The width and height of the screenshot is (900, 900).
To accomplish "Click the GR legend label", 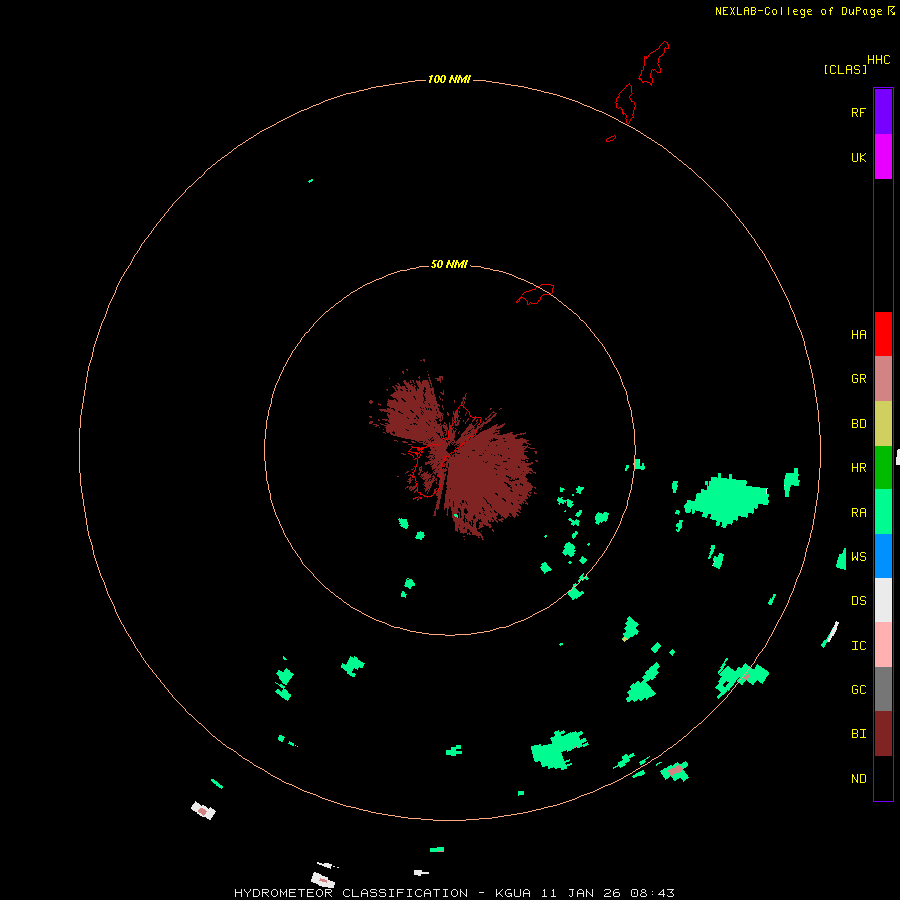I will [x=858, y=379].
